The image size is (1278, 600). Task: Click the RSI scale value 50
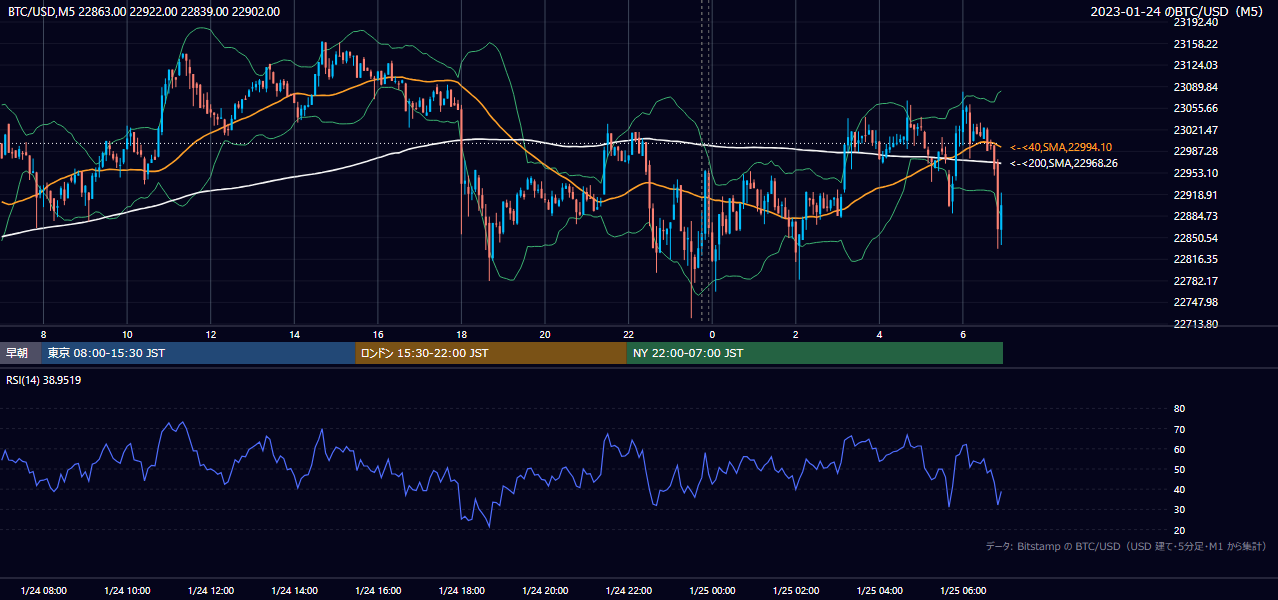pos(1179,469)
